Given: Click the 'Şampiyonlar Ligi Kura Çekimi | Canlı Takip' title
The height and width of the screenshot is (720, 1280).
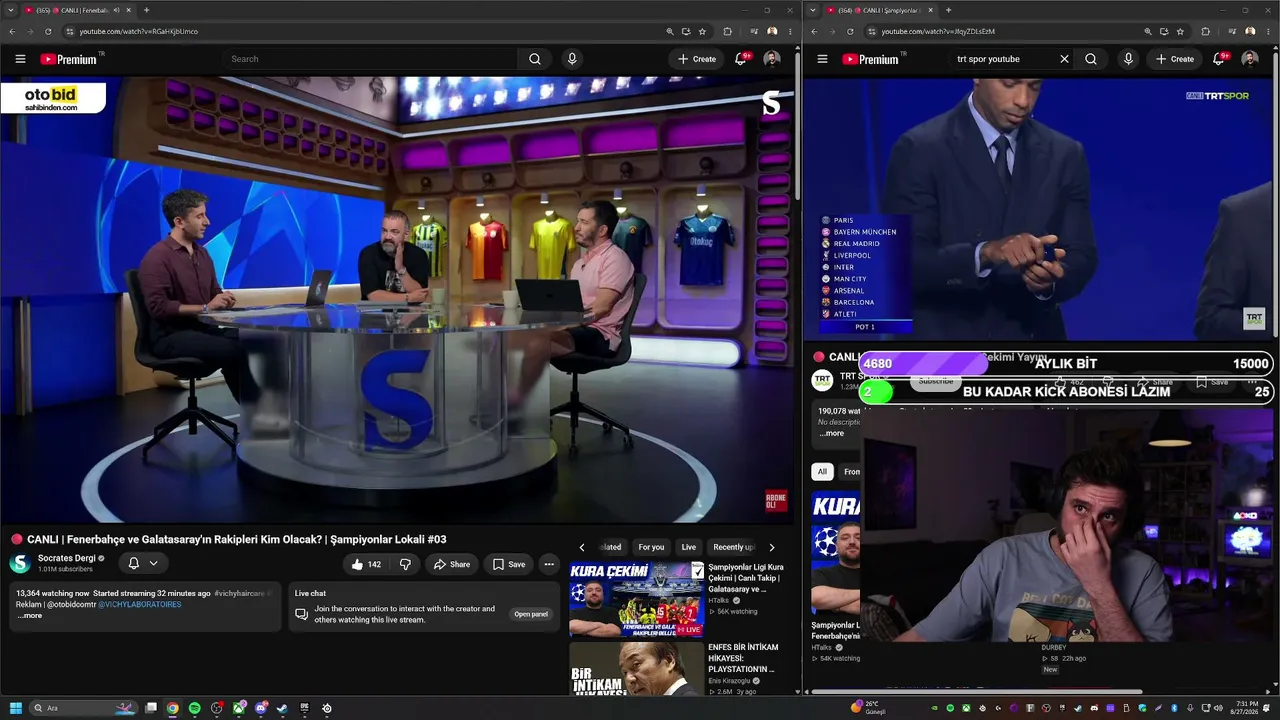Looking at the screenshot, I should [746, 578].
